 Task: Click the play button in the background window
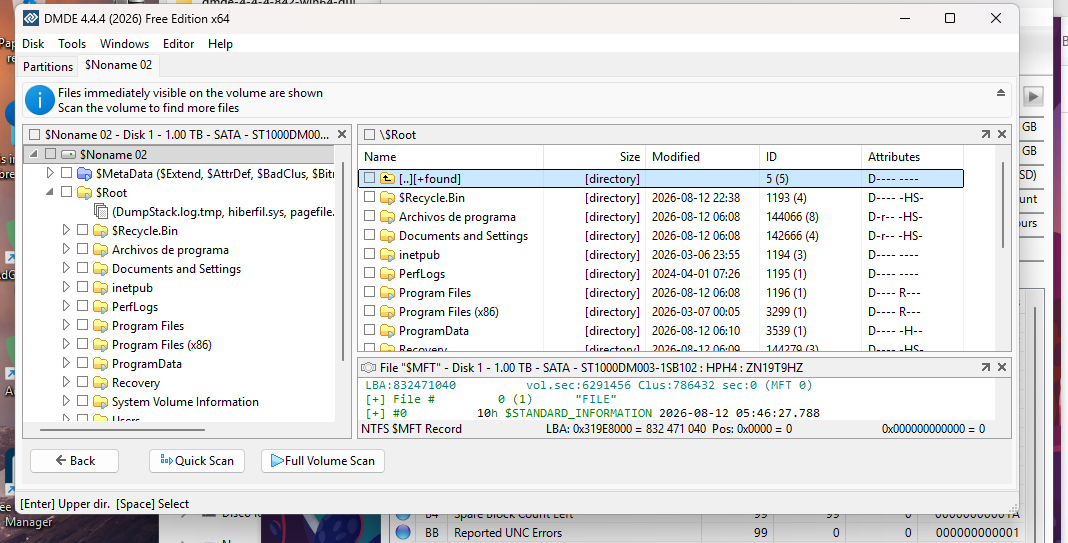[x=1033, y=97]
